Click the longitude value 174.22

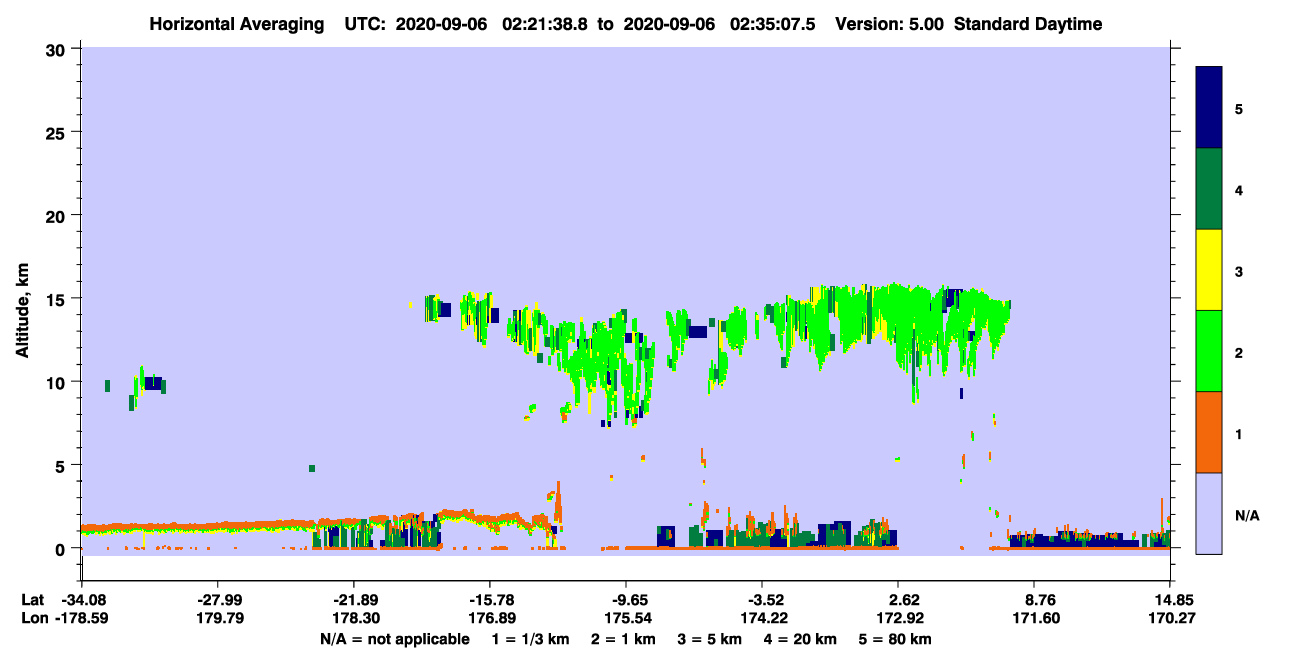click(762, 618)
